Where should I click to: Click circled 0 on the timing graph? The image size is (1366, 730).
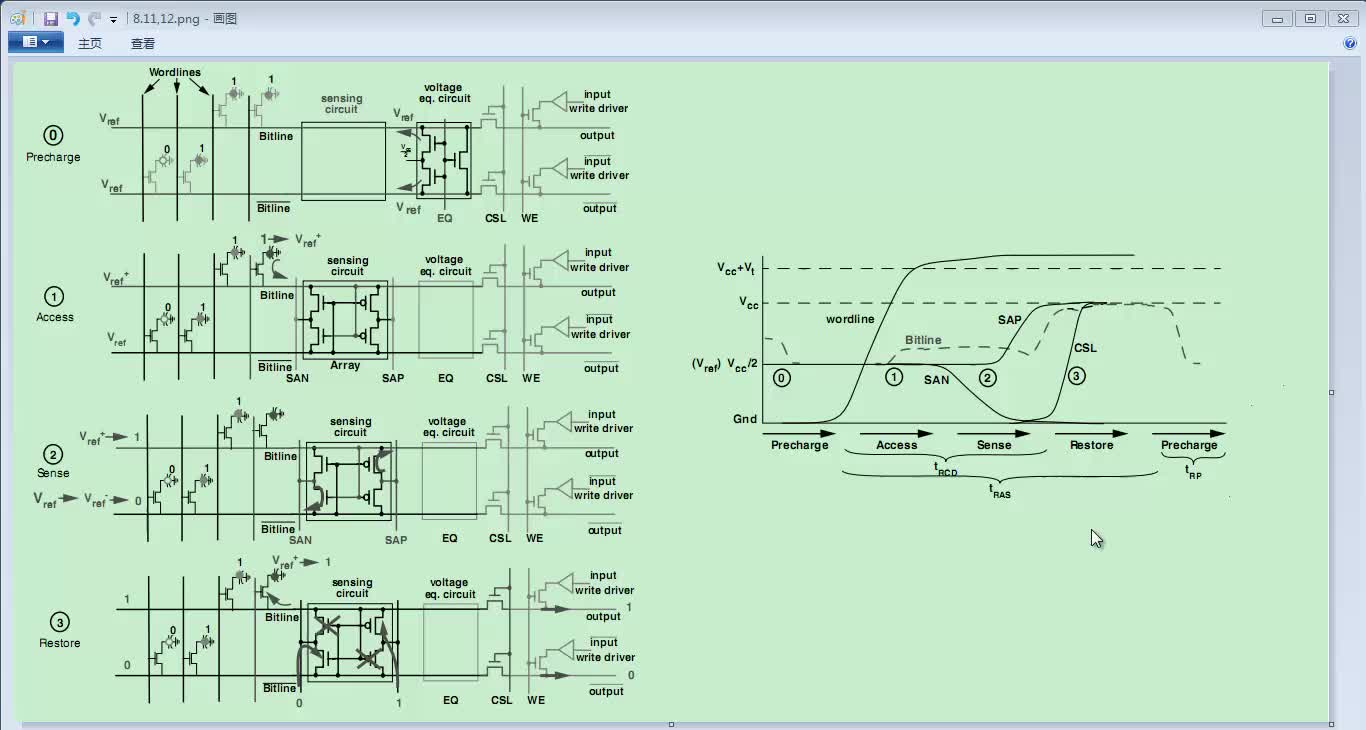(782, 378)
